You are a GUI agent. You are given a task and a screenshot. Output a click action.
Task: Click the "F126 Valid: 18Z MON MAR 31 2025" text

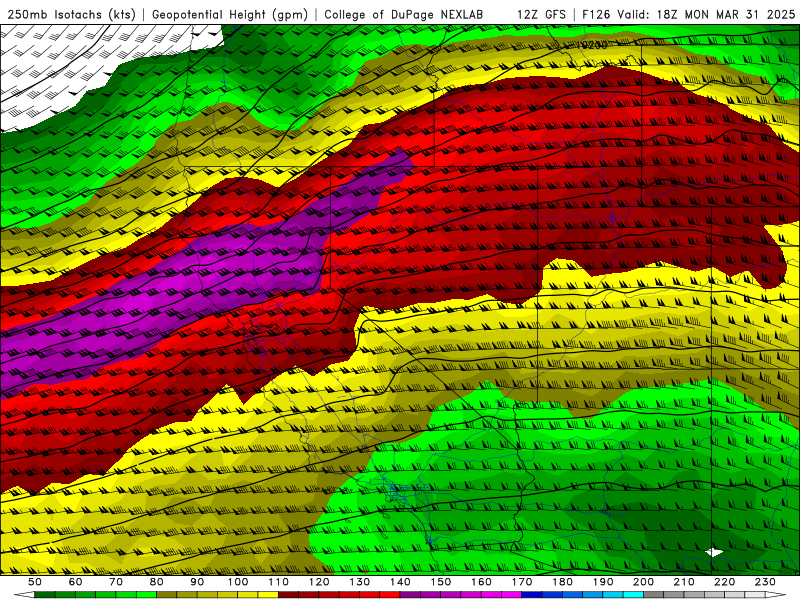coord(688,14)
